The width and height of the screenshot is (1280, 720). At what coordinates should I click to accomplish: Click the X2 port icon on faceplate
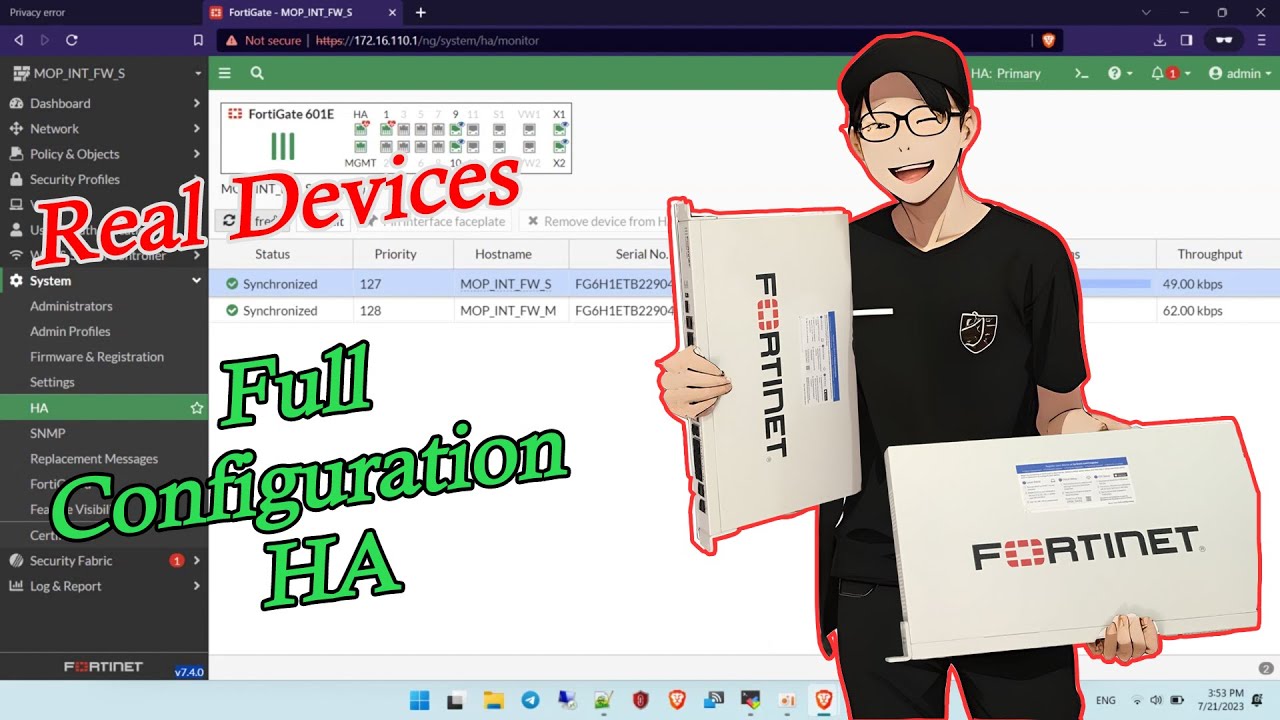point(559,147)
